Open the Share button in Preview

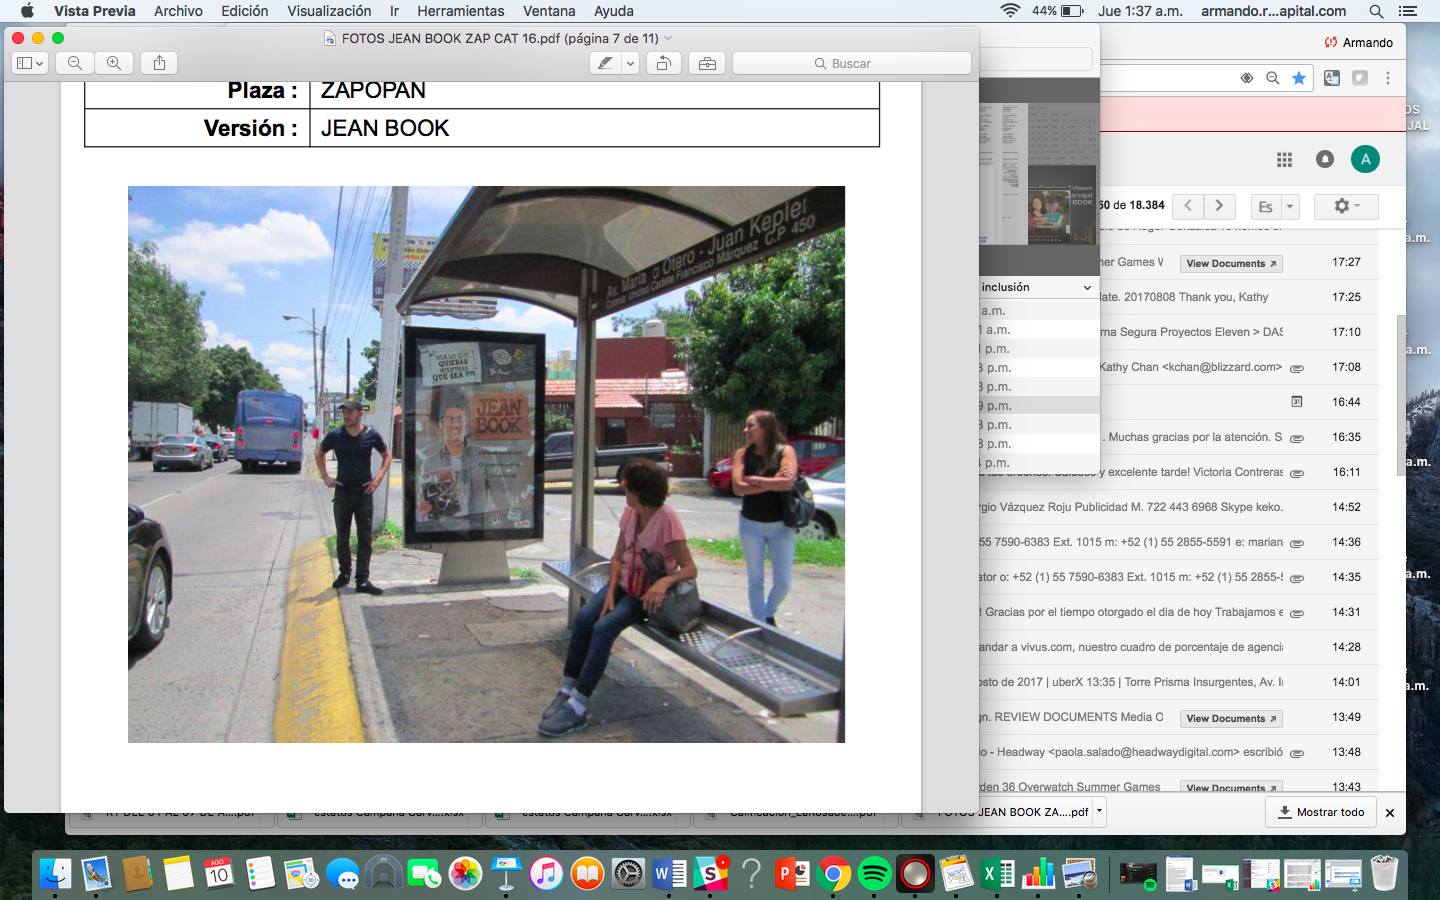click(160, 63)
